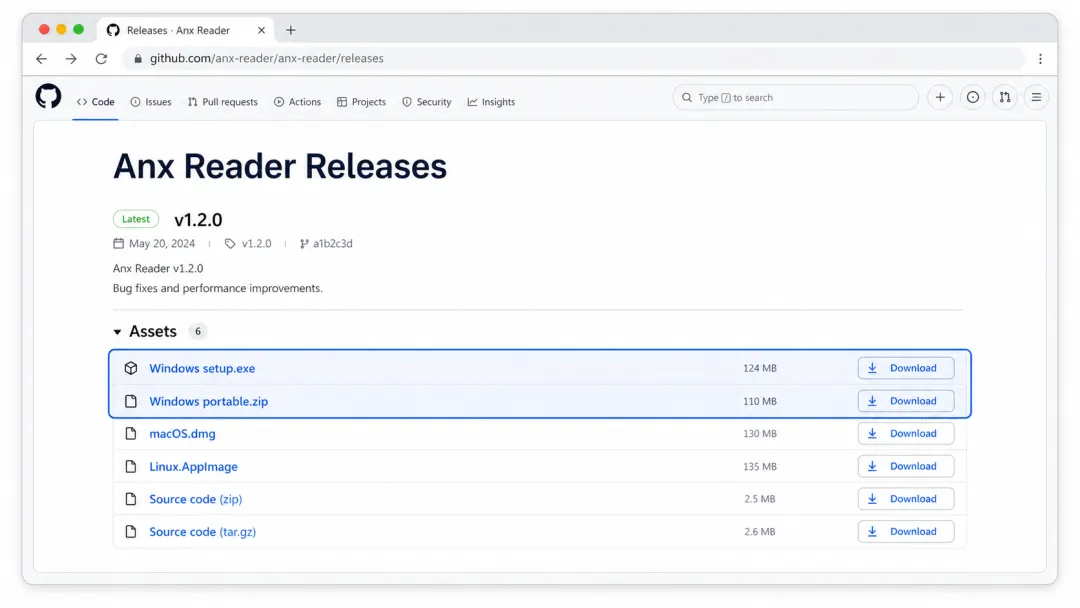Open the Projects tab
Viewport: 1080px width, 608px height.
coord(362,102)
